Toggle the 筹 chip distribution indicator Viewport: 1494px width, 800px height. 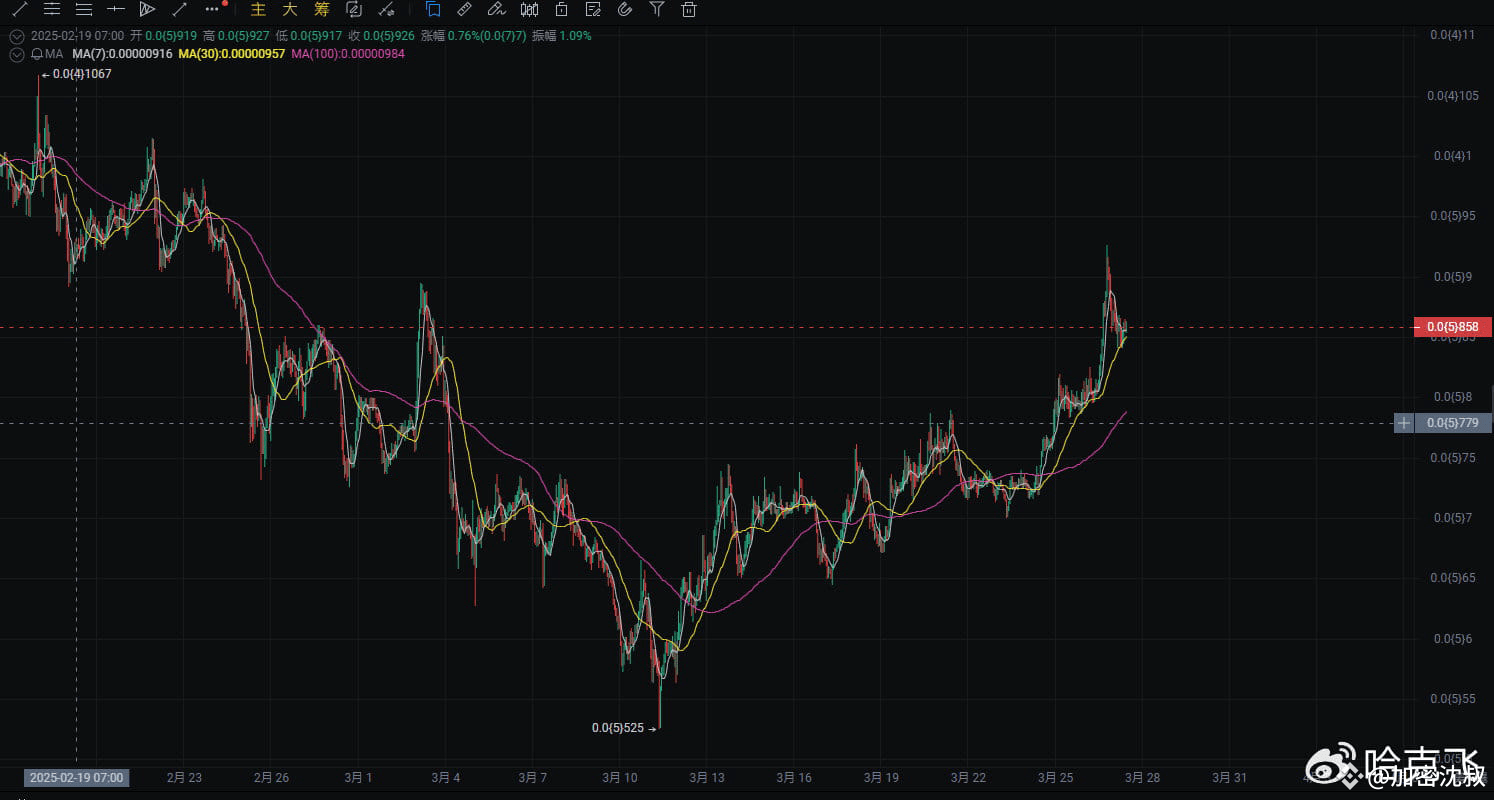tap(321, 9)
